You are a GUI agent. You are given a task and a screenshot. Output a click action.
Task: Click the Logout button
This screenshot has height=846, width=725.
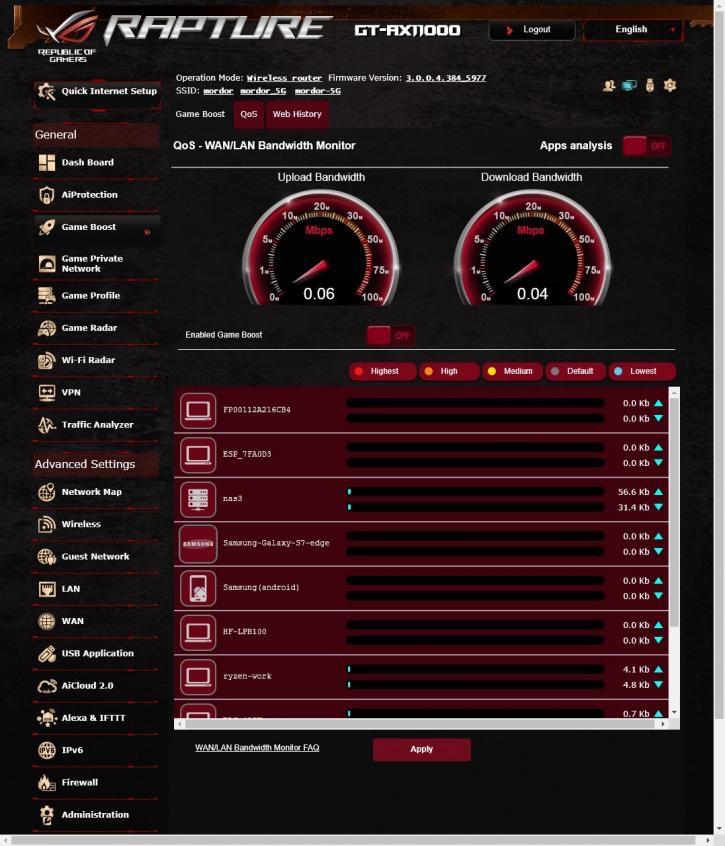click(x=531, y=30)
